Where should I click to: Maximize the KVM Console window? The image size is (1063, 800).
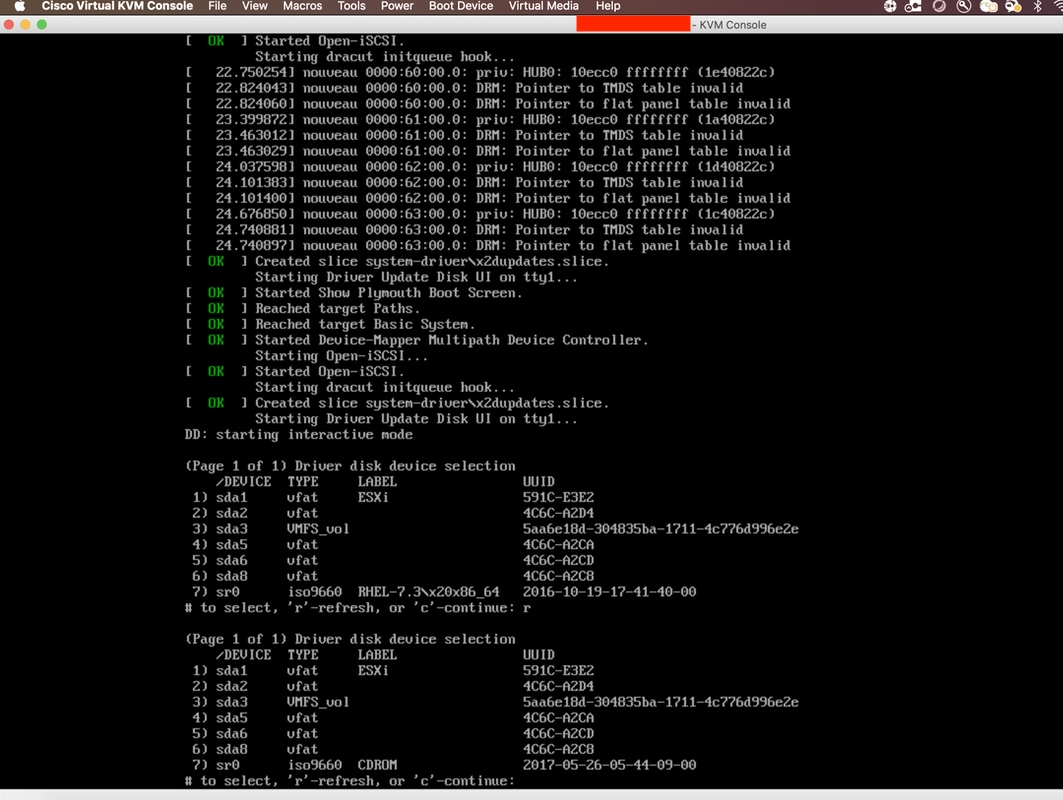[x=41, y=24]
